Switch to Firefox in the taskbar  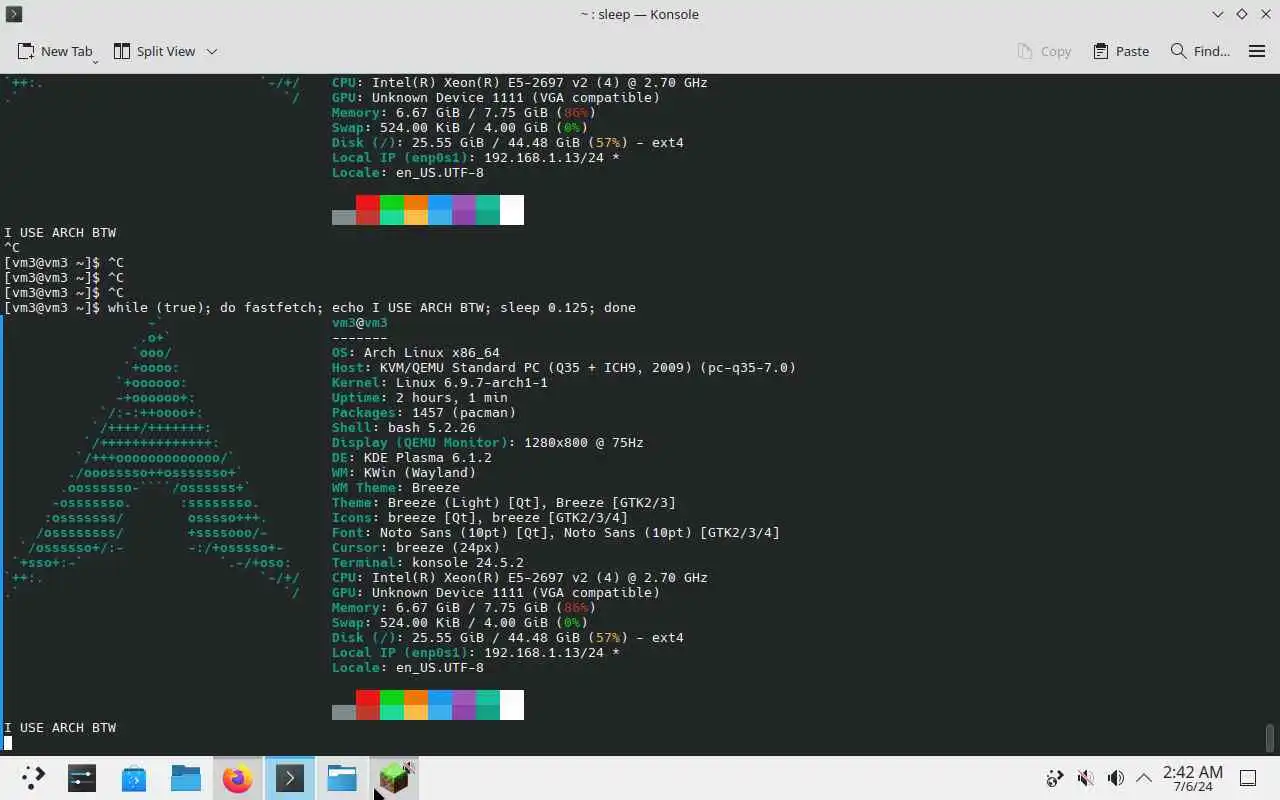pos(238,778)
